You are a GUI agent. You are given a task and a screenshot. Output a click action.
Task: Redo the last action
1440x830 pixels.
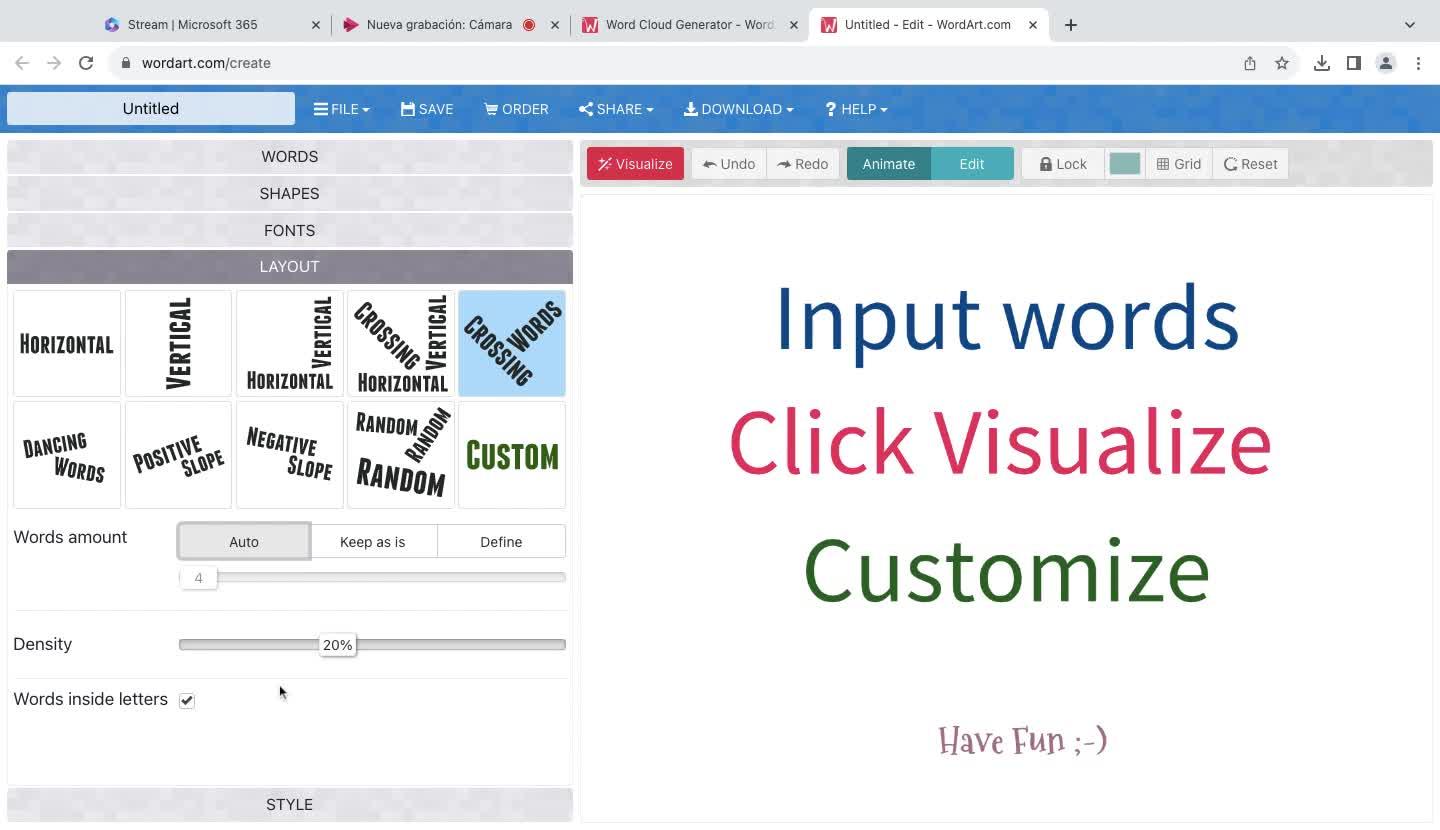click(803, 164)
